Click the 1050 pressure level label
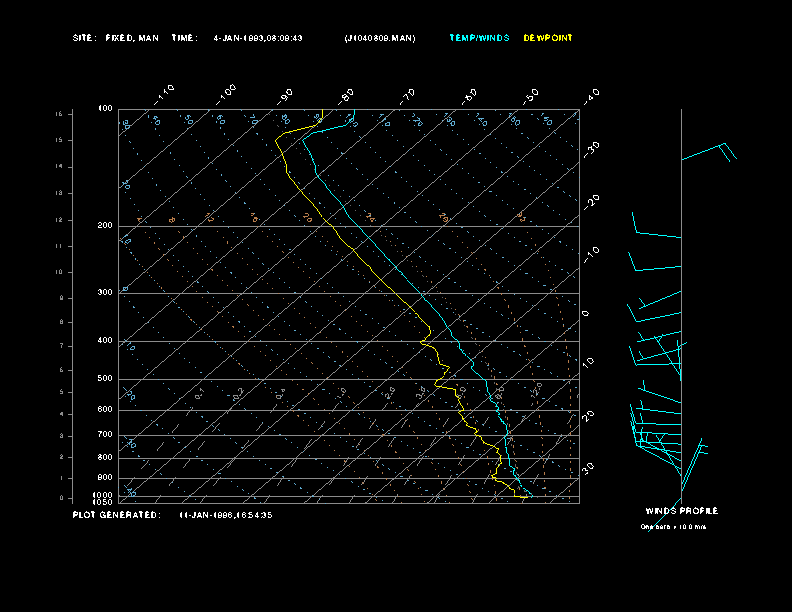Image resolution: width=792 pixels, height=612 pixels. tap(103, 502)
